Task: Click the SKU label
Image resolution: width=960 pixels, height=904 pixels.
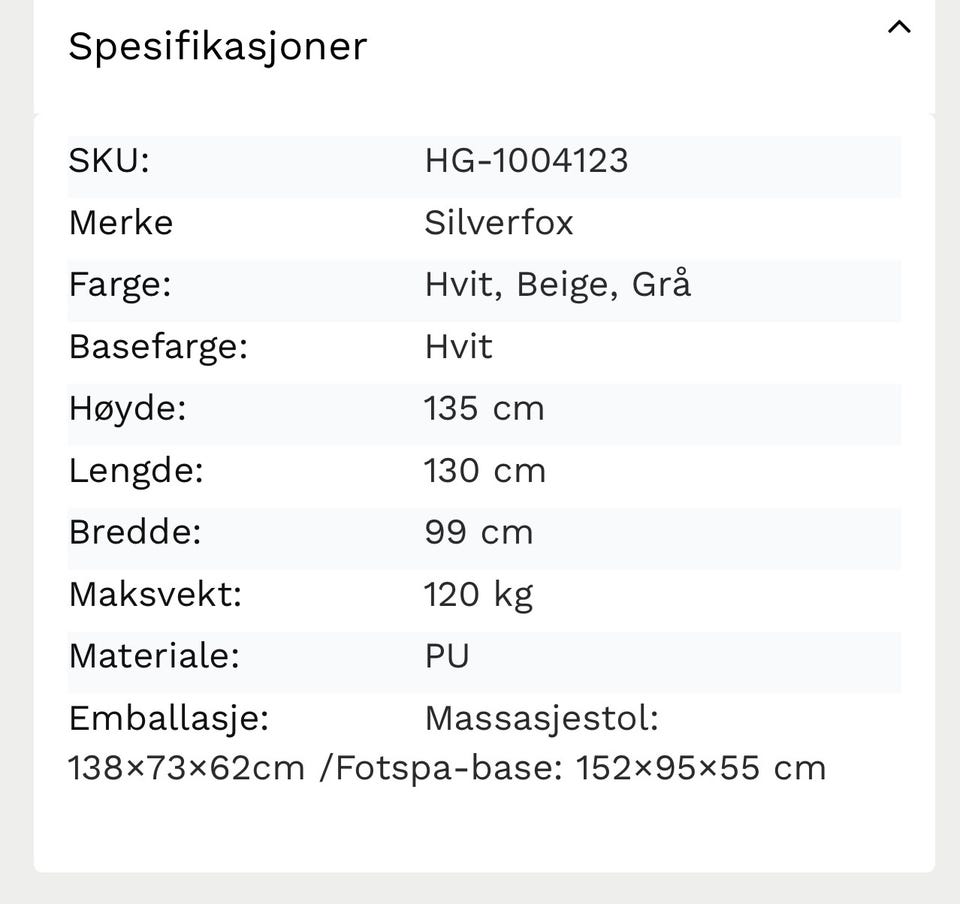Action: point(109,160)
